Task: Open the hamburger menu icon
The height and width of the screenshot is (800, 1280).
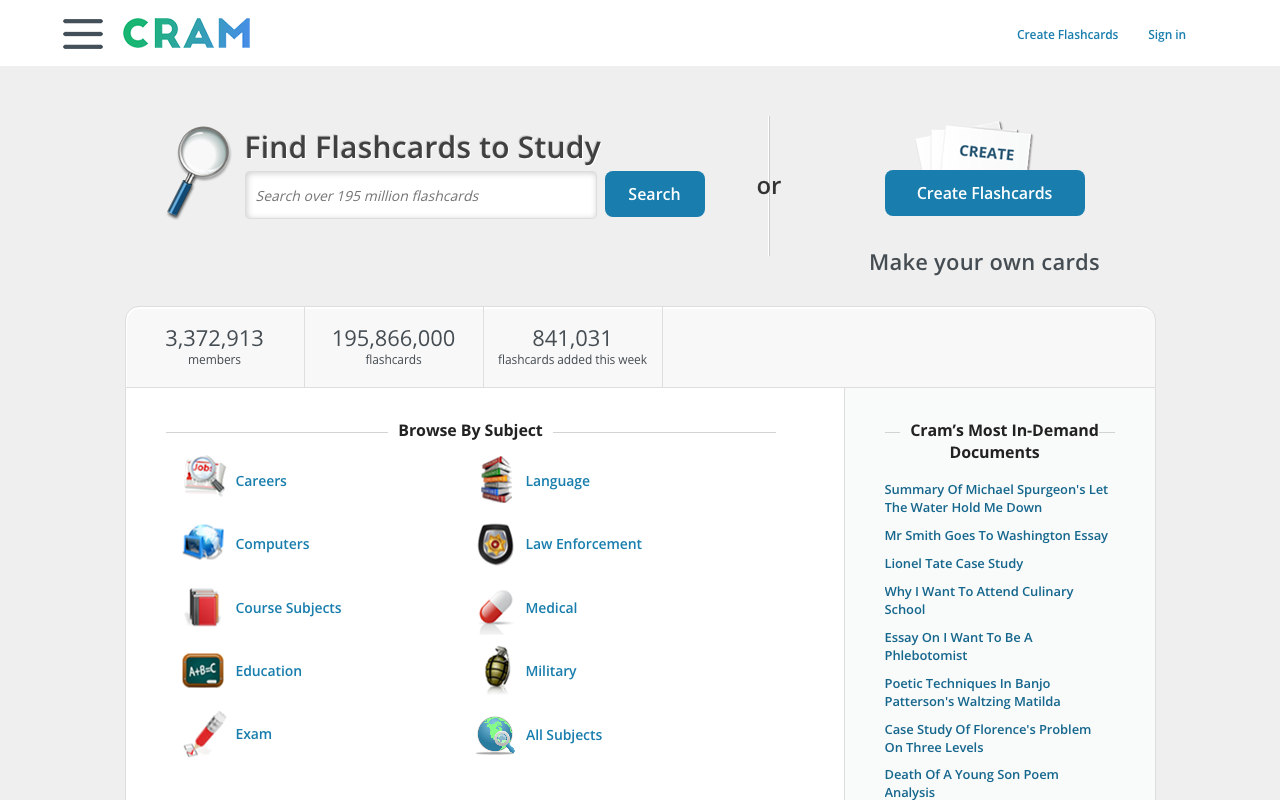Action: click(x=83, y=33)
